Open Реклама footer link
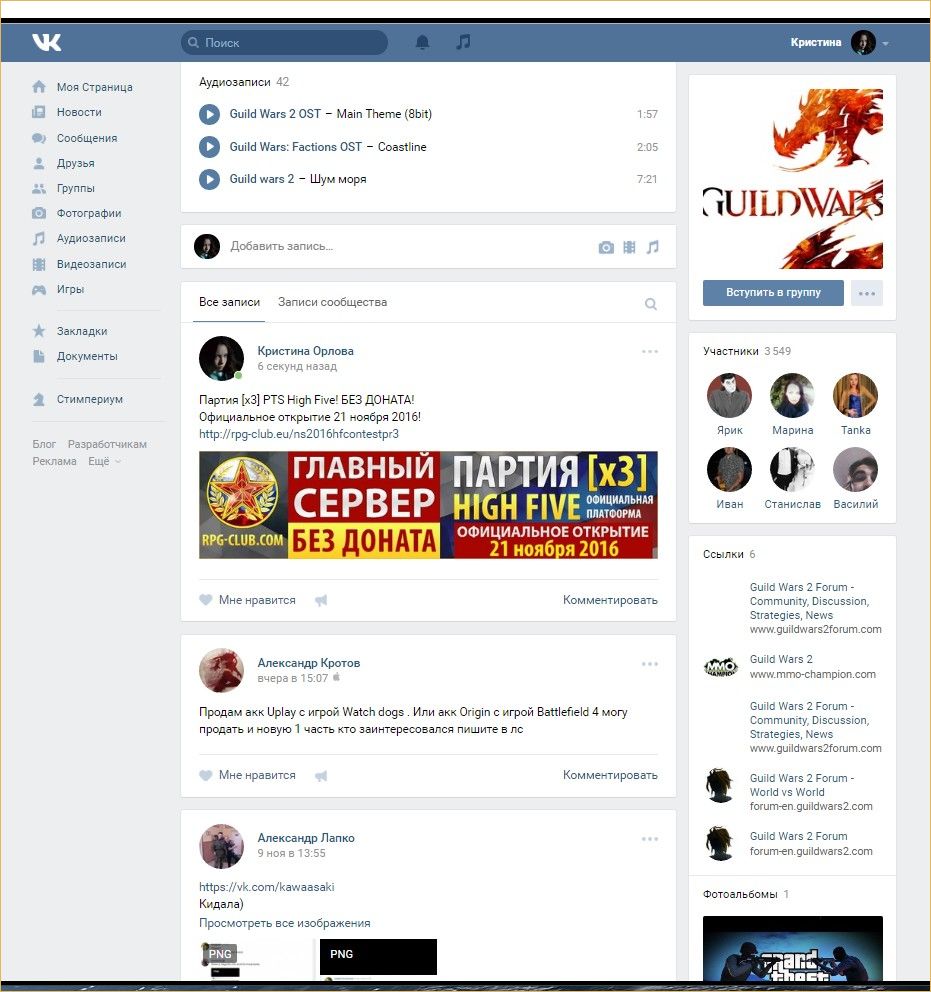931x992 pixels. [x=54, y=461]
